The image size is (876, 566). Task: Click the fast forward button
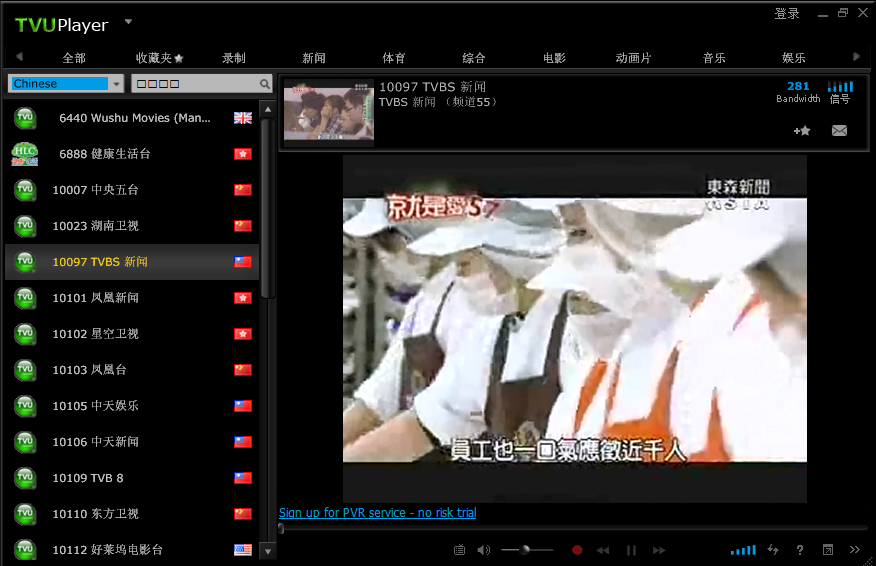(659, 550)
